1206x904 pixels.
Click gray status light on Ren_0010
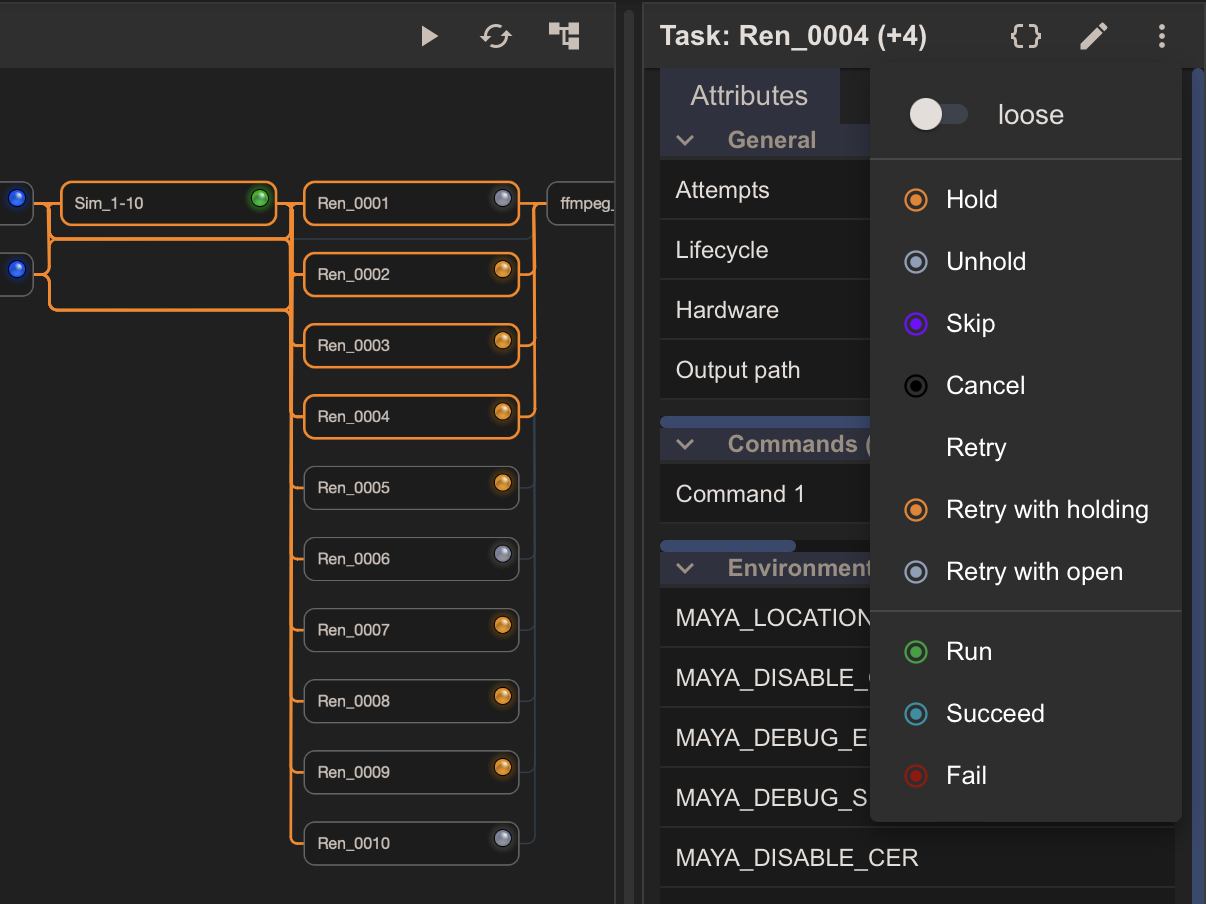pyautogui.click(x=503, y=837)
